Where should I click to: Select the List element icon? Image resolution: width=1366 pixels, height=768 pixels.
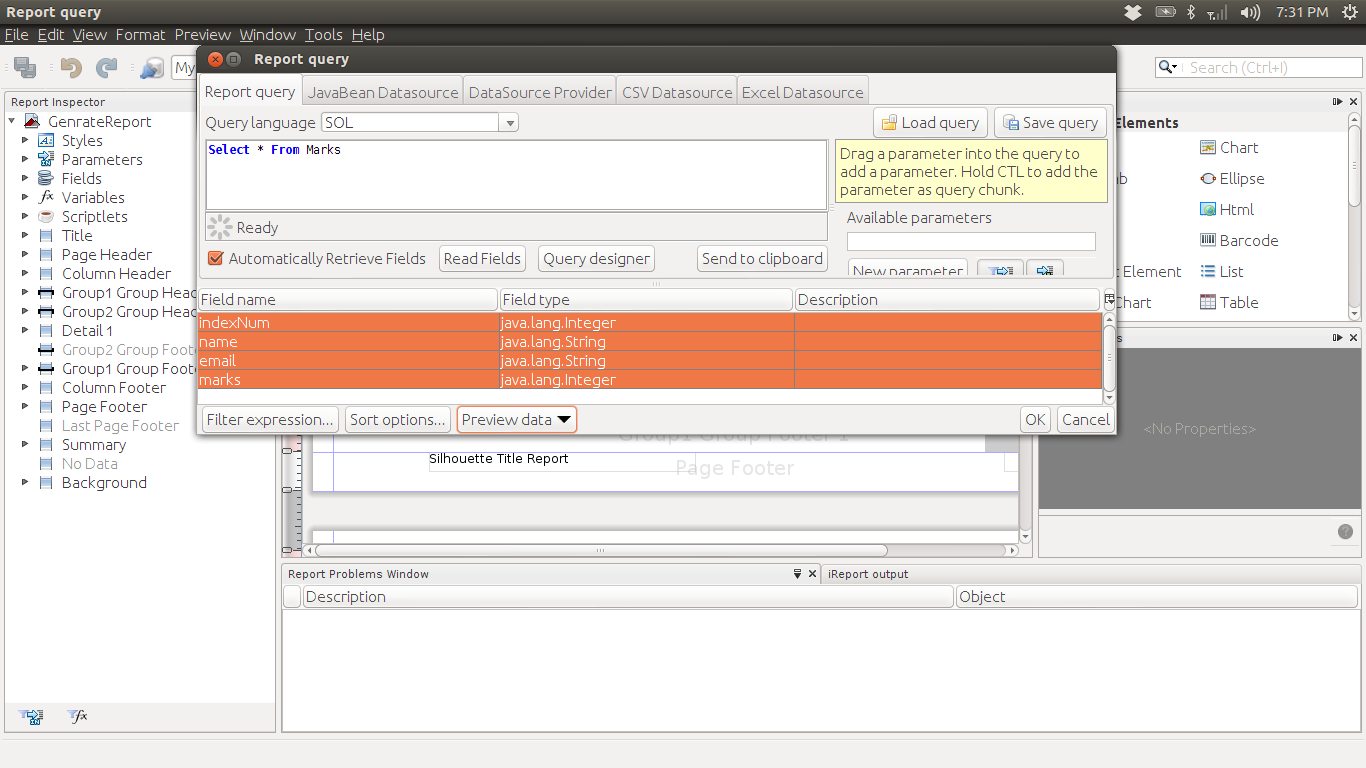[1226, 271]
